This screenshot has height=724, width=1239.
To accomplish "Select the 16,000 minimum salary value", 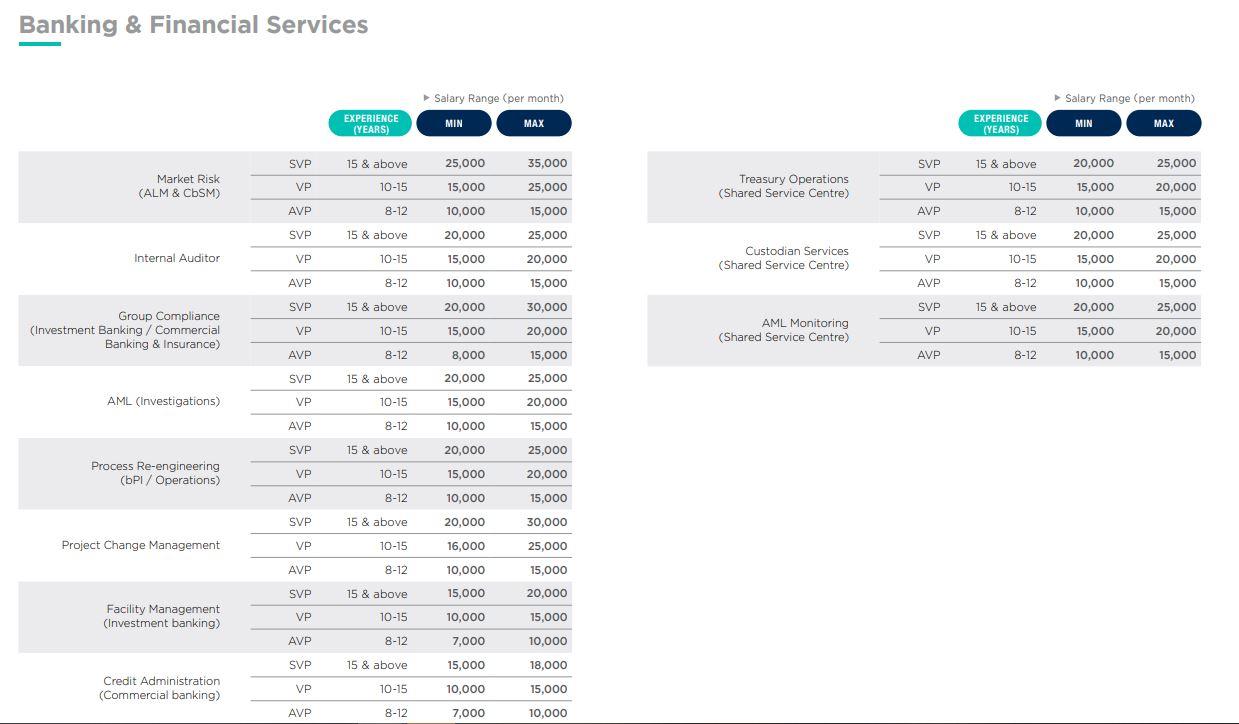I will pos(465,546).
